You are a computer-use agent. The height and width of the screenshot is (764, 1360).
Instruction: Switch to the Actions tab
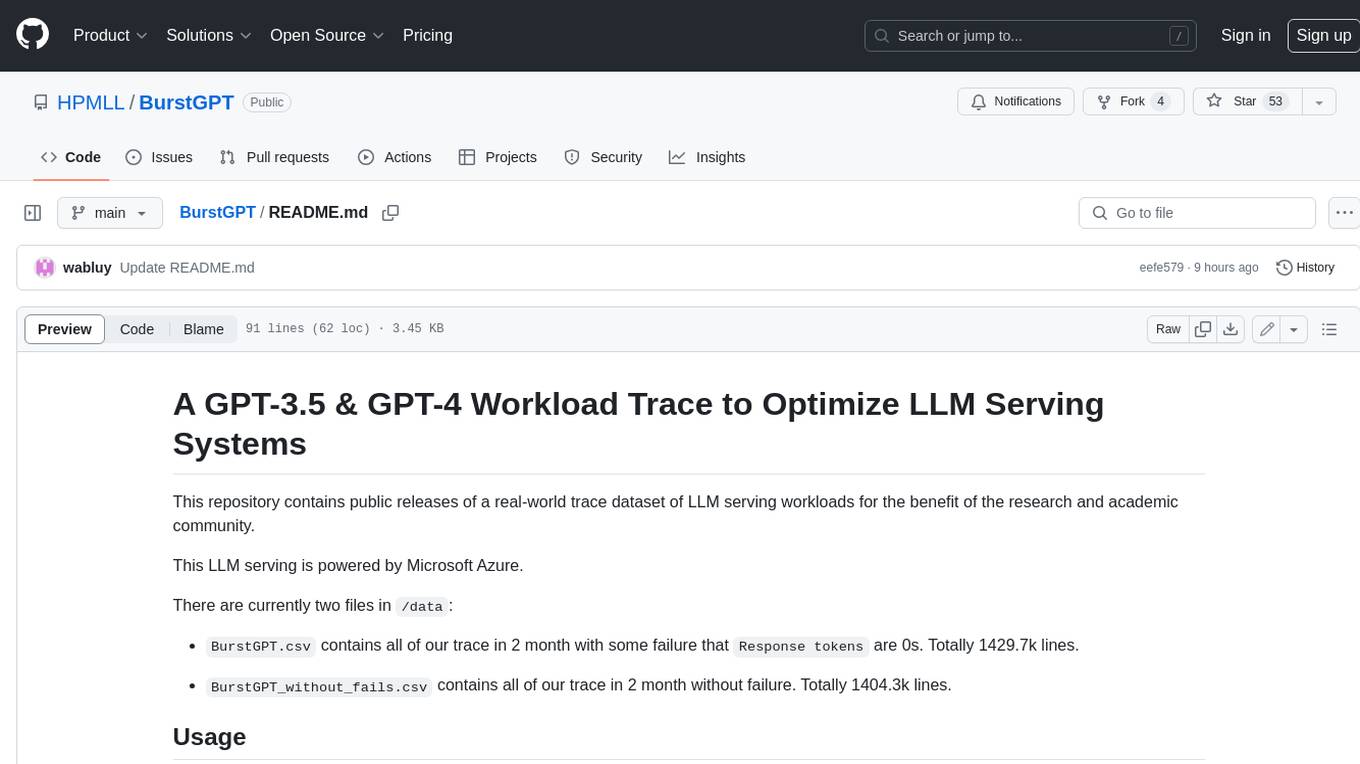click(x=395, y=157)
